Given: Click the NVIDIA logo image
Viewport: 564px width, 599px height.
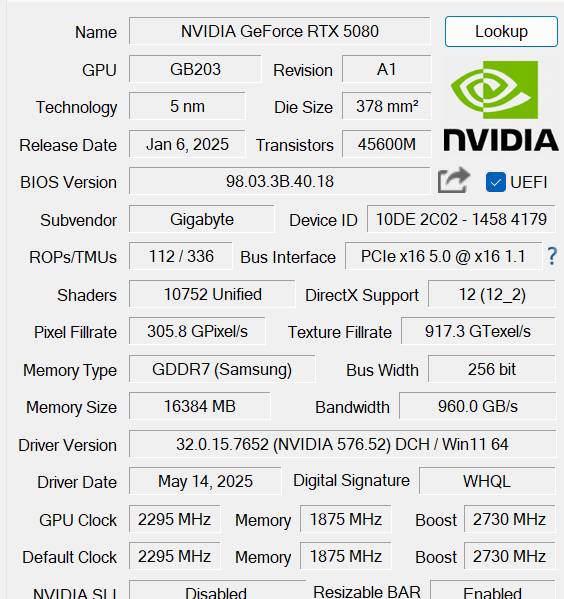Looking at the screenshot, I should click(x=501, y=106).
